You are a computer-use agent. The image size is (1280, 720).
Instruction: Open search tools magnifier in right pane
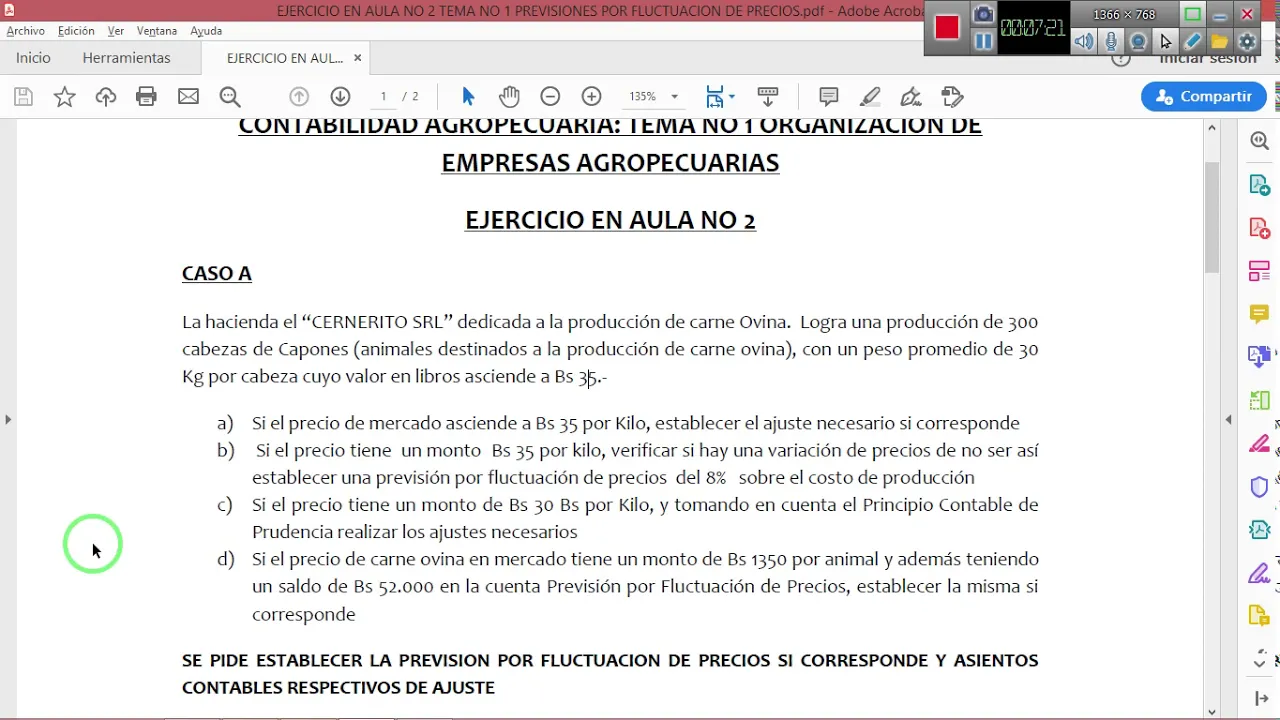[1259, 142]
